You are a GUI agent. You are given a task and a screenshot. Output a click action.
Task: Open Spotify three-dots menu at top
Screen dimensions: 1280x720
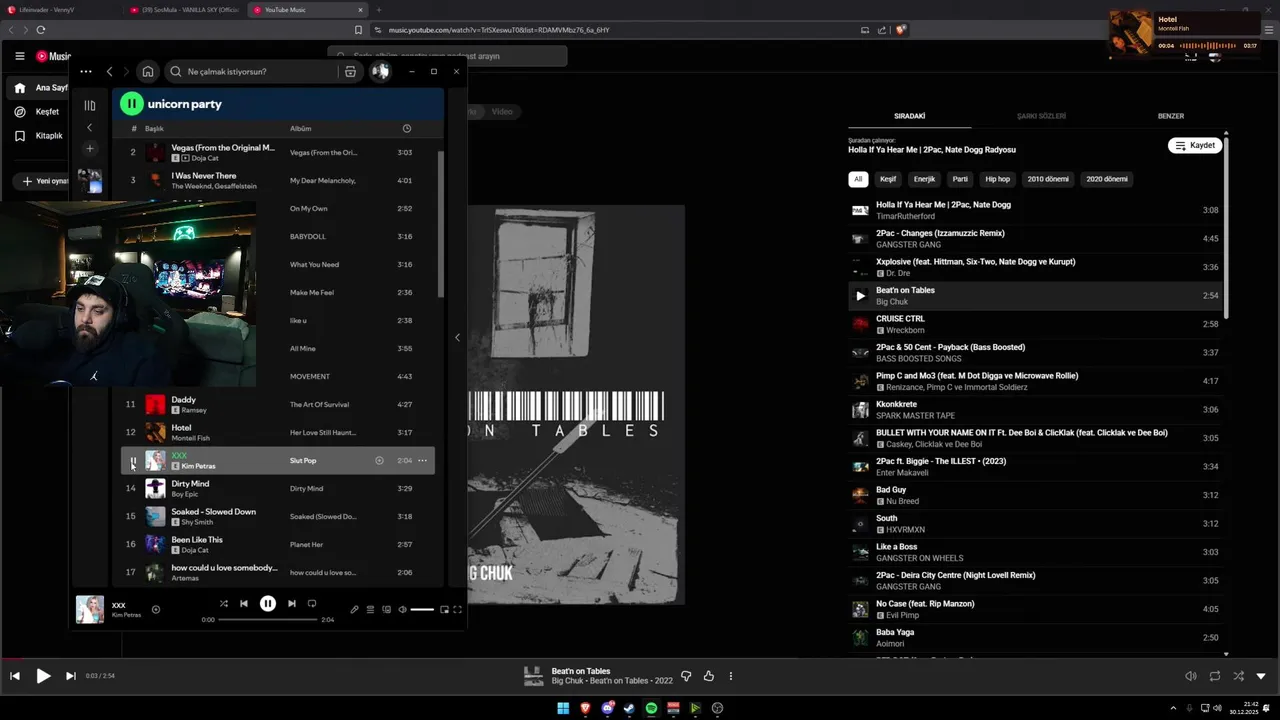coord(86,71)
